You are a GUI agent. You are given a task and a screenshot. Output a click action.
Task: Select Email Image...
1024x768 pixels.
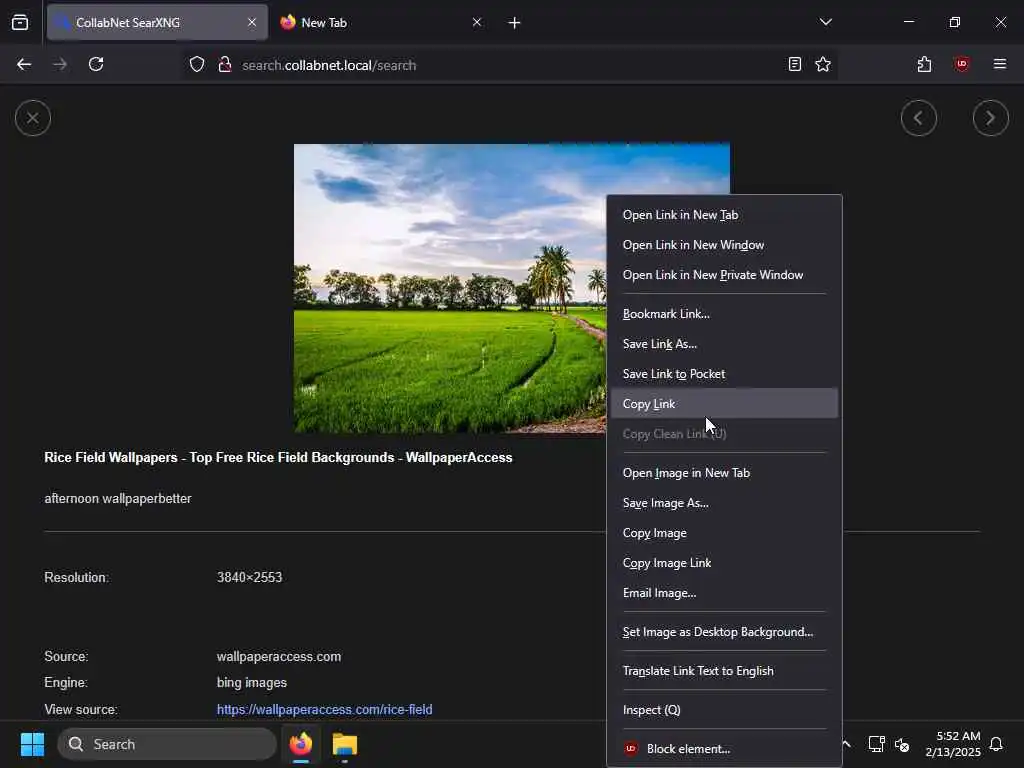click(724, 593)
